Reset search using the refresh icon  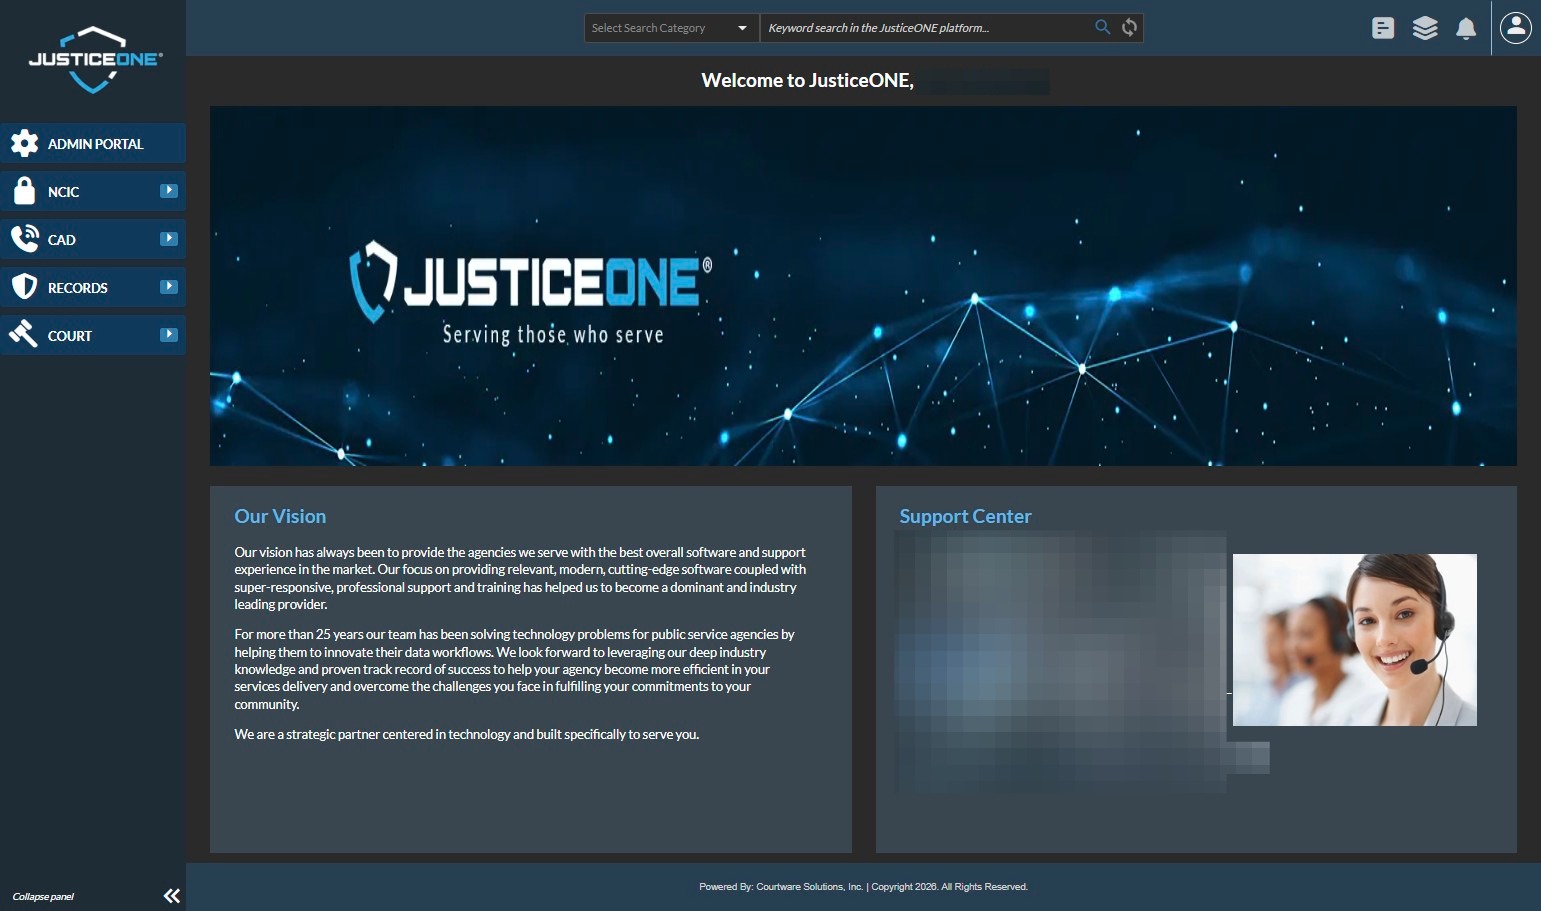click(1129, 27)
